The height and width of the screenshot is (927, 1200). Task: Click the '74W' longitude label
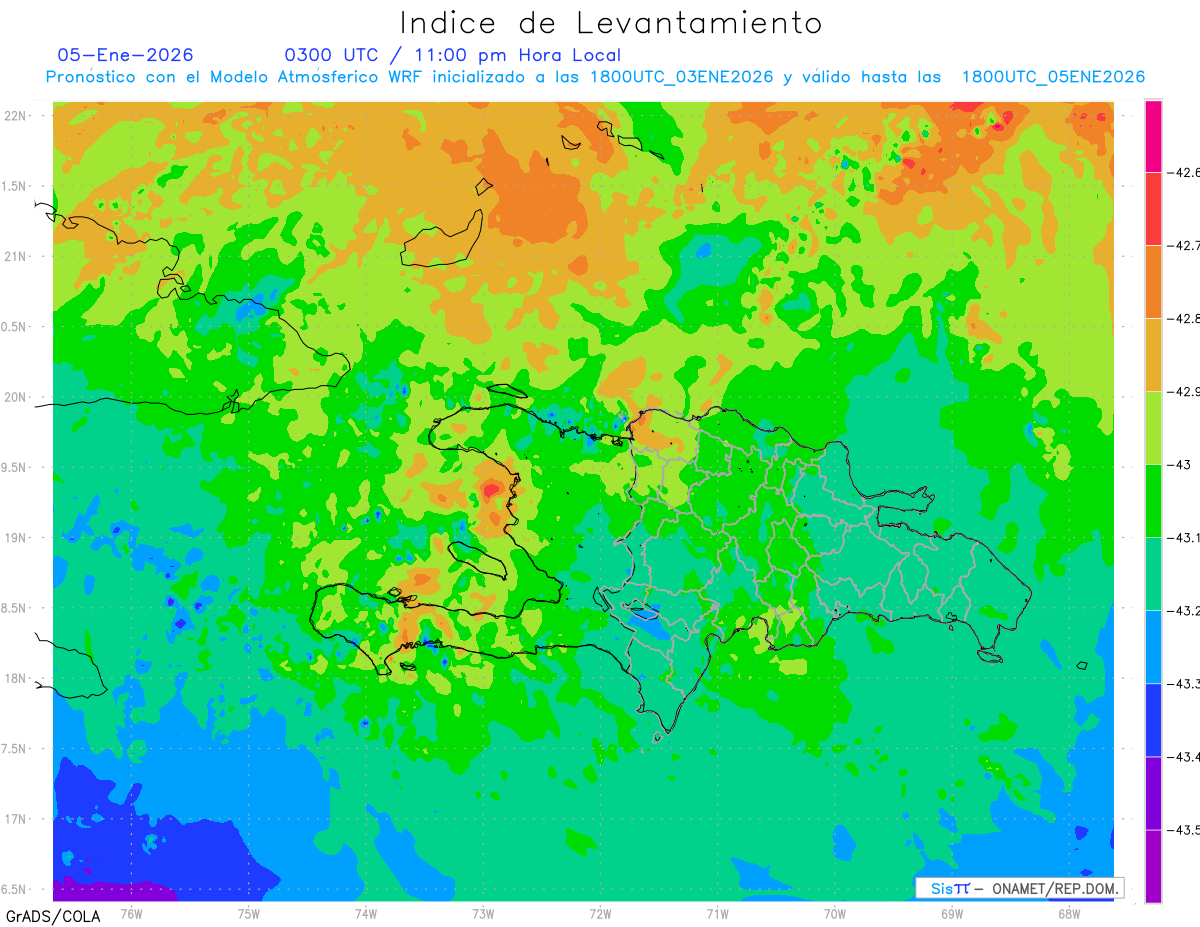coord(366,913)
